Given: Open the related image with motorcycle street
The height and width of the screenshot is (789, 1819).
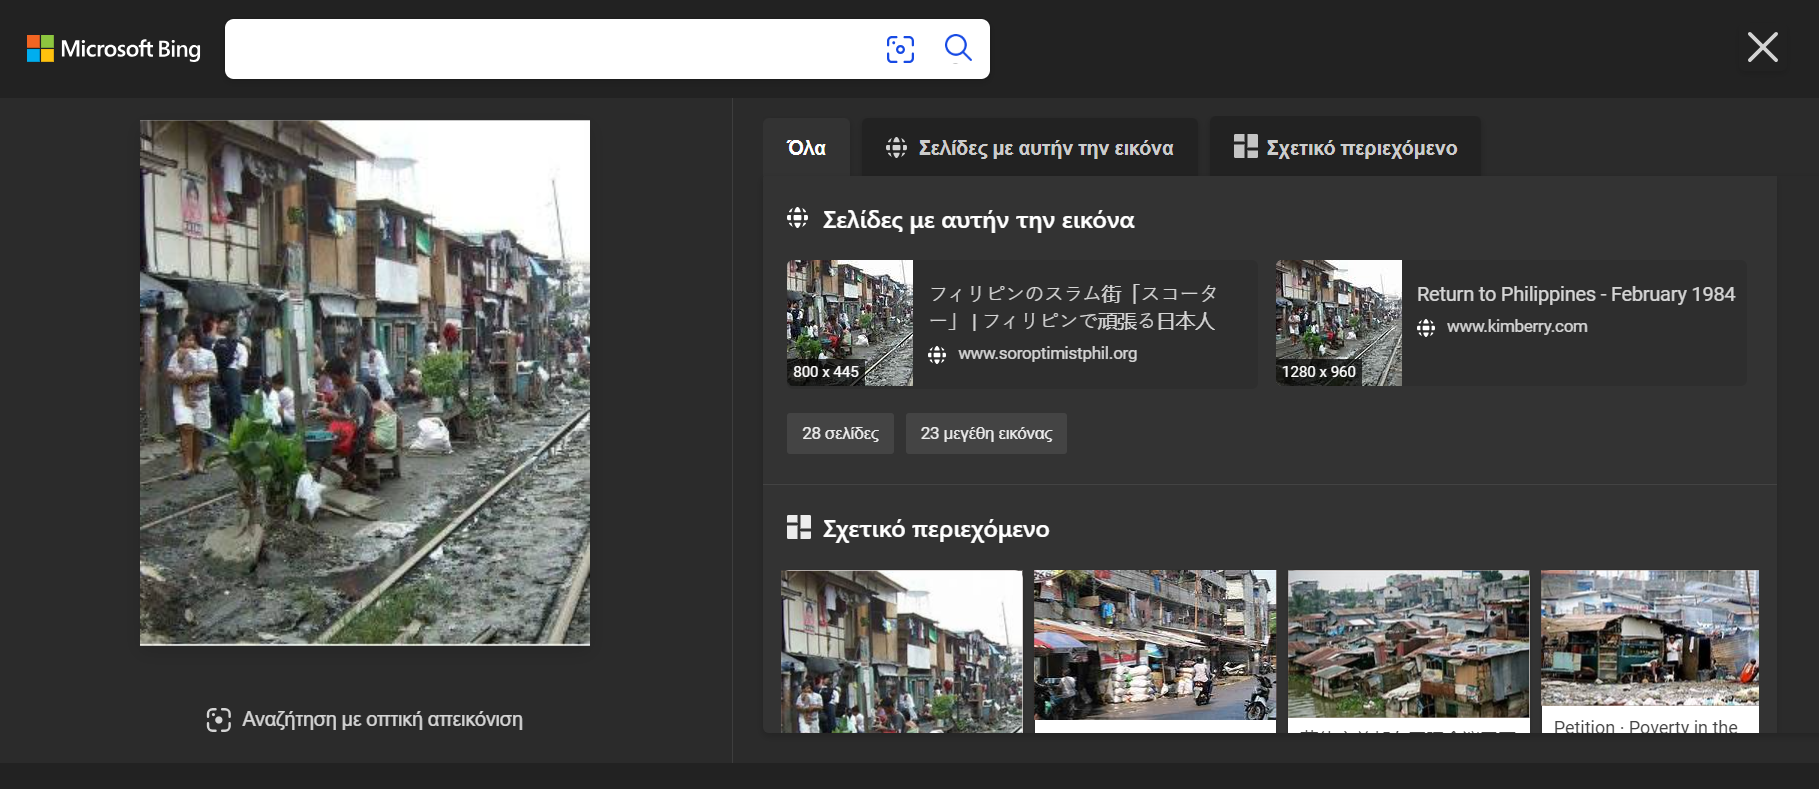Looking at the screenshot, I should (x=1155, y=645).
